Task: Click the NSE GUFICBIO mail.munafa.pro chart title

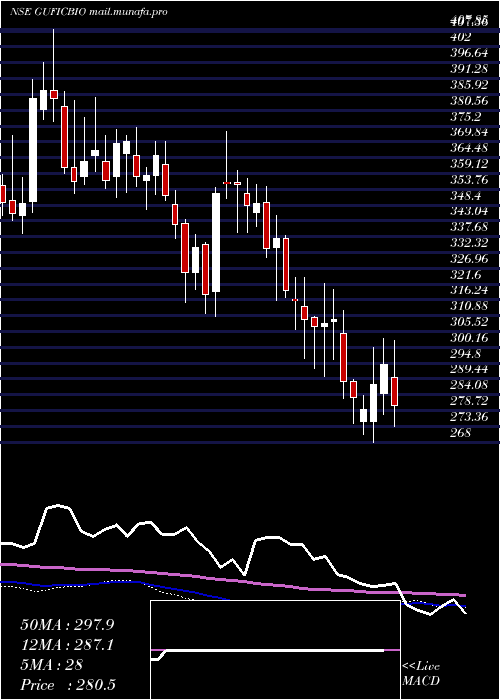Action: tap(89, 12)
